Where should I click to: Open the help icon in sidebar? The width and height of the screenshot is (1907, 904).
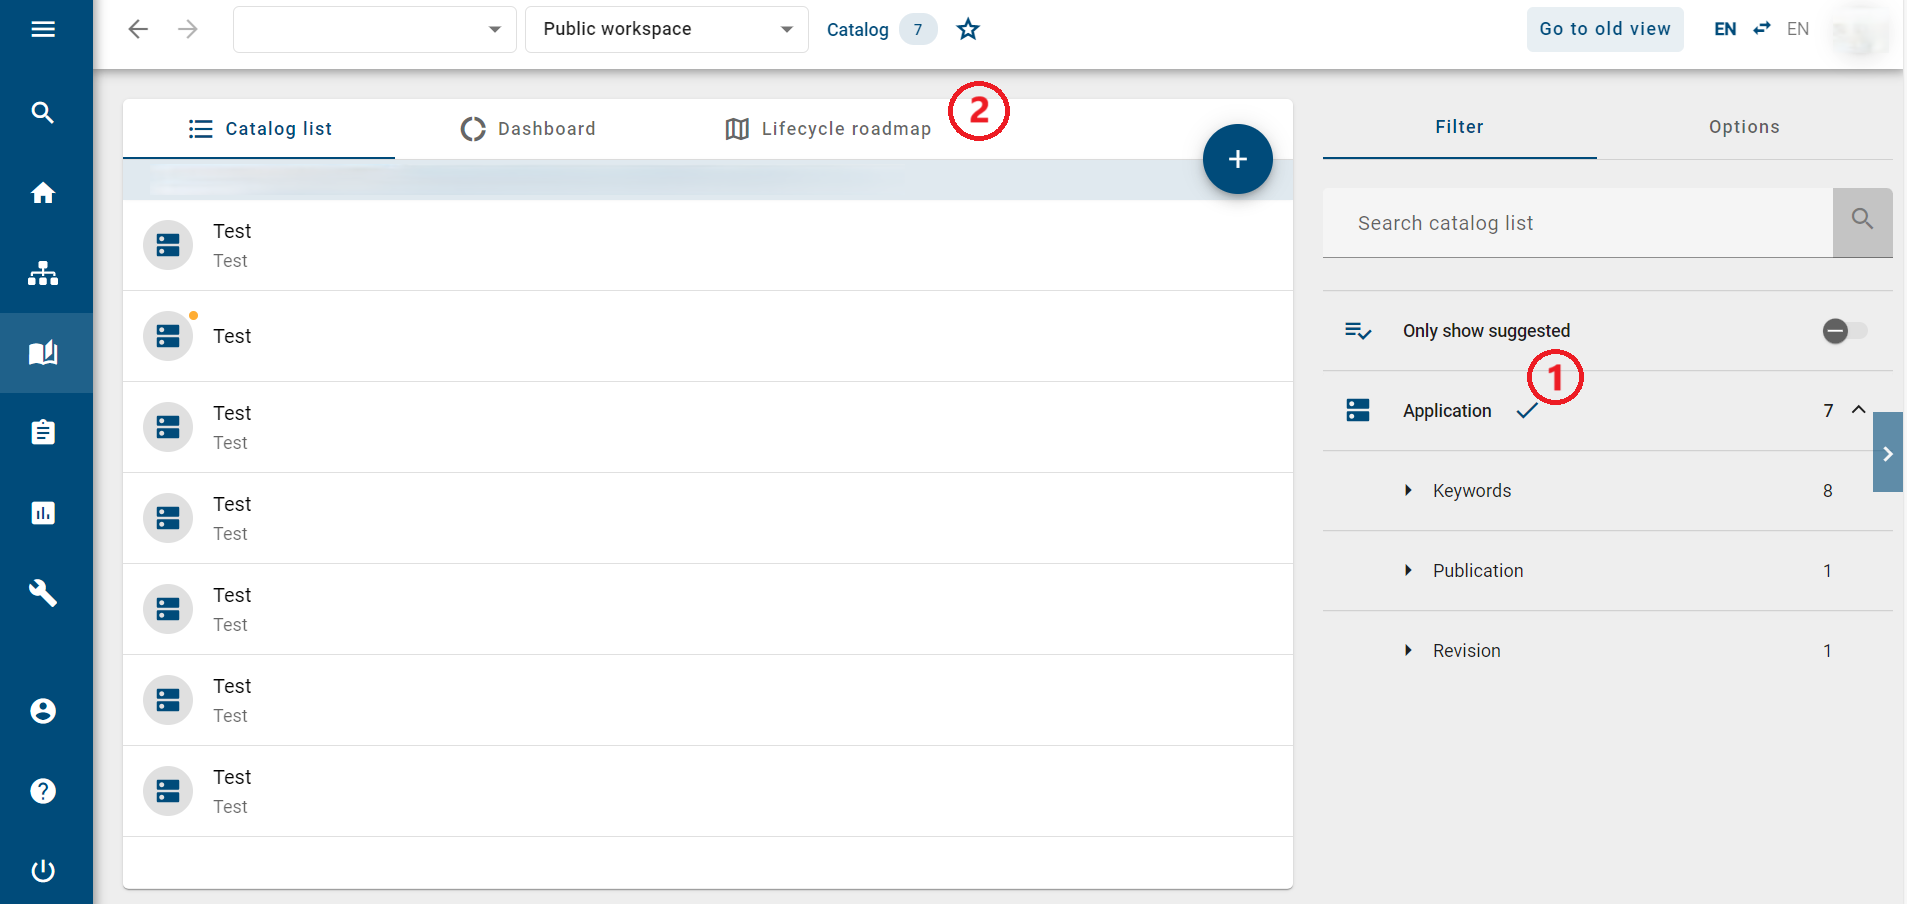tap(44, 790)
